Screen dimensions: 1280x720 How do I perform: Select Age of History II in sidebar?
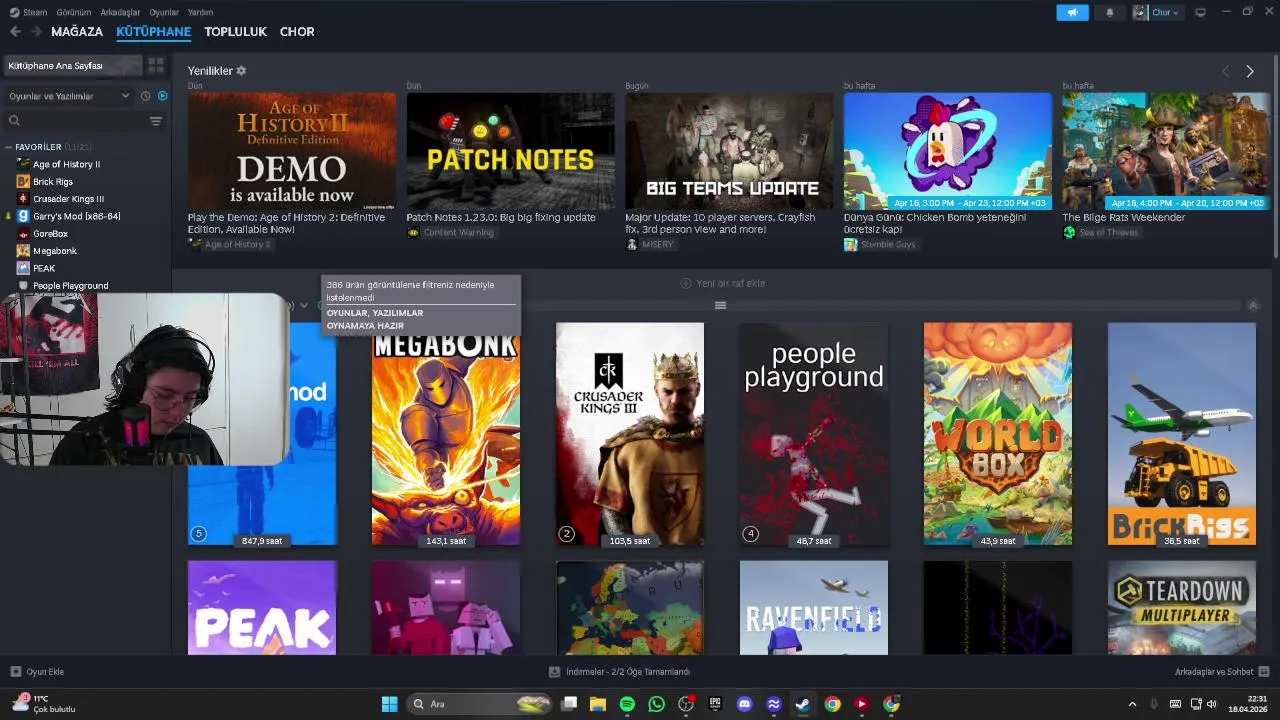click(x=66, y=164)
